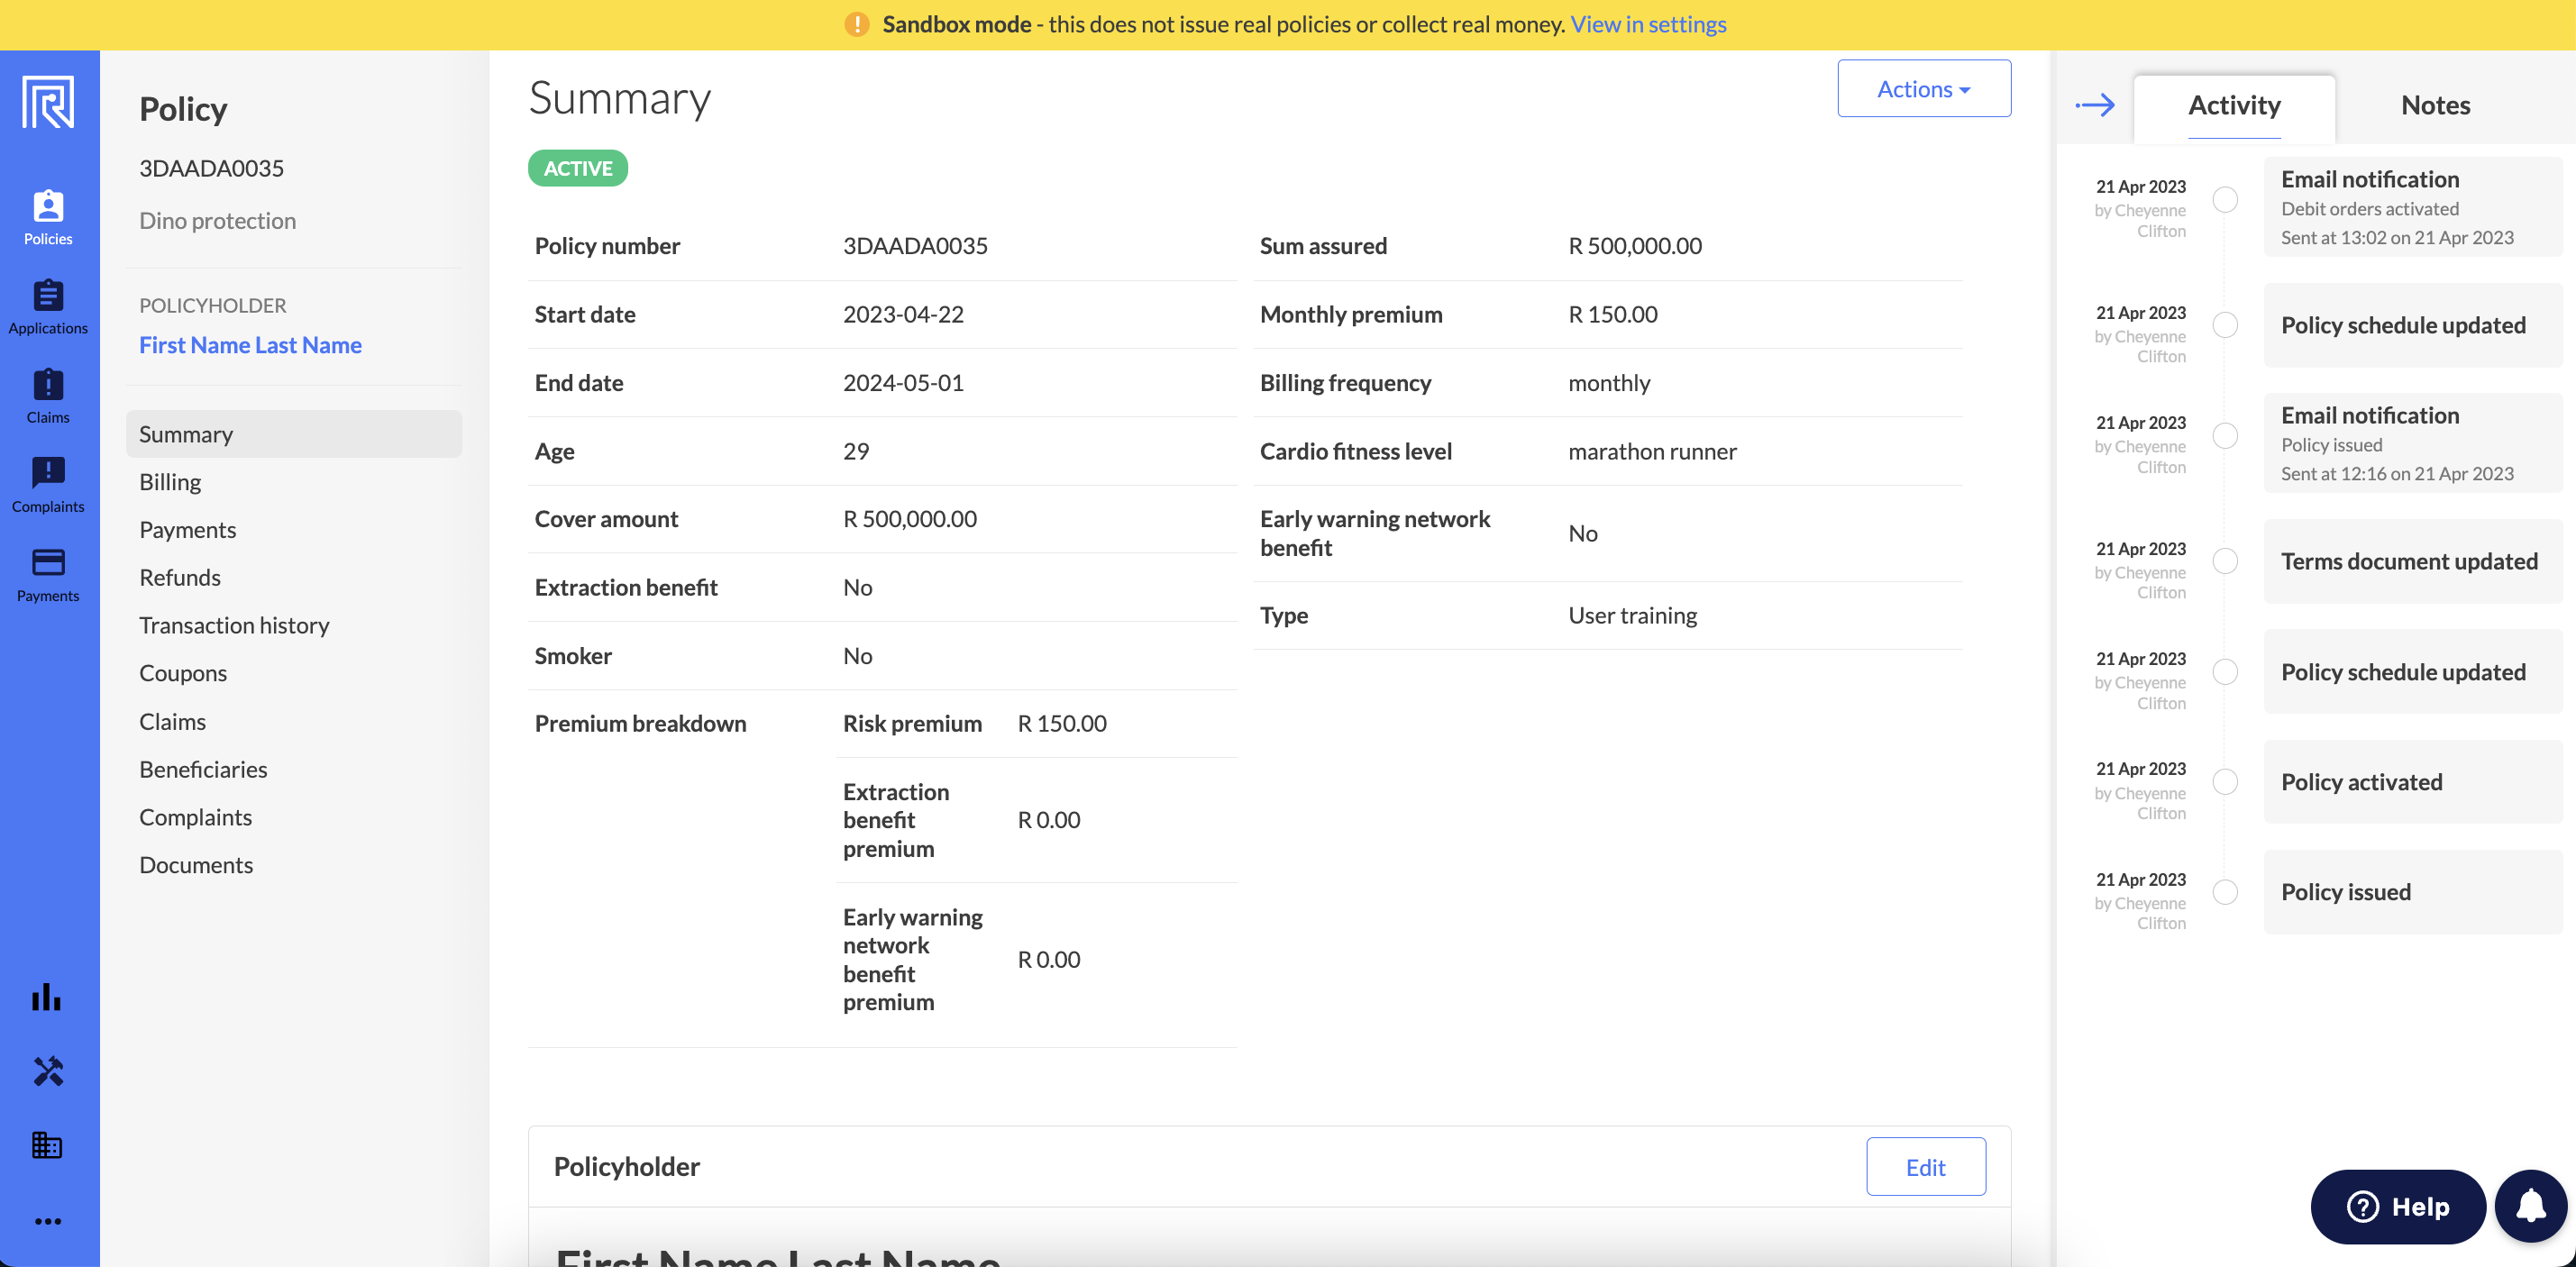Open the organization building icon

pos(47,1145)
